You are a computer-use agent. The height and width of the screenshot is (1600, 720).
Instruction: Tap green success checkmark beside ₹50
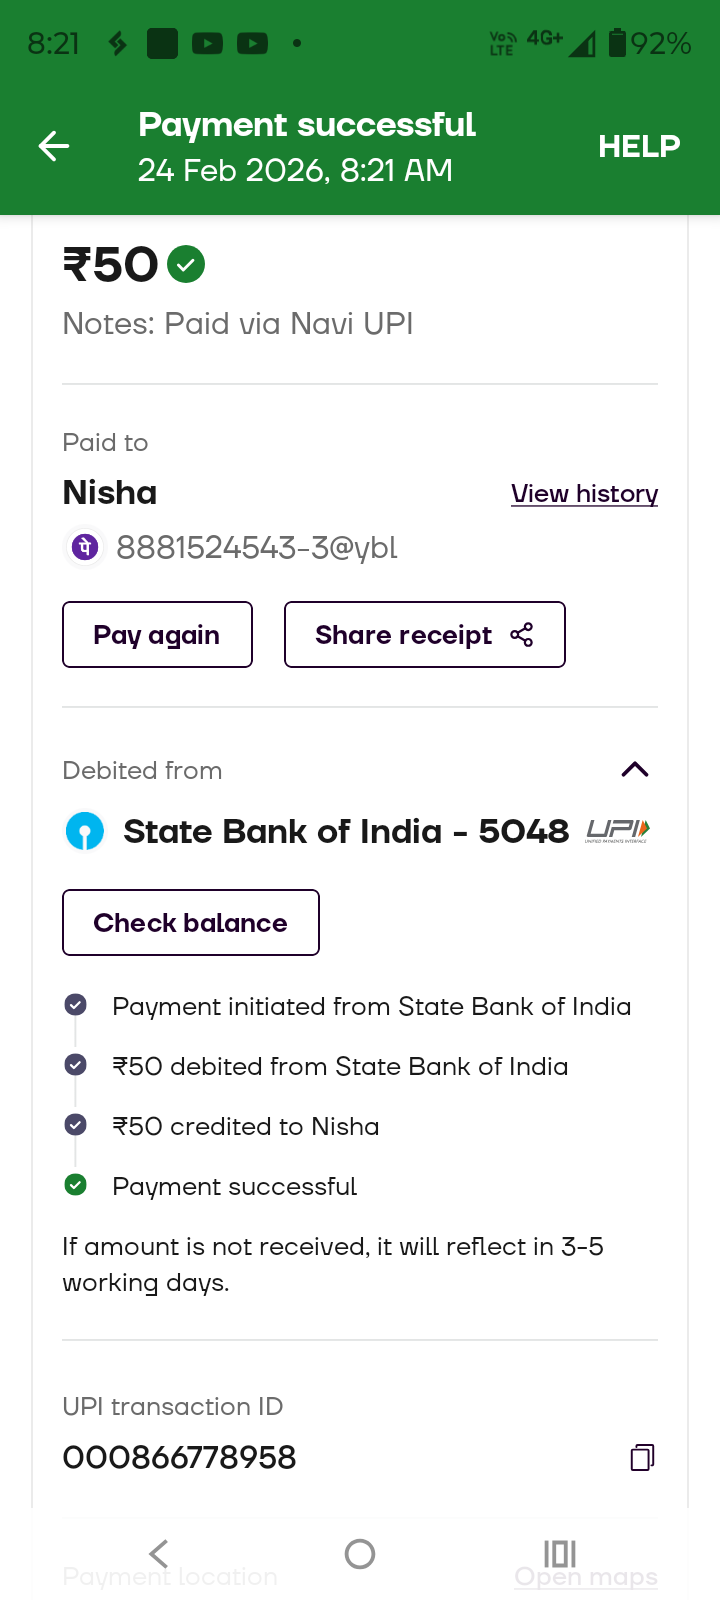tap(186, 265)
